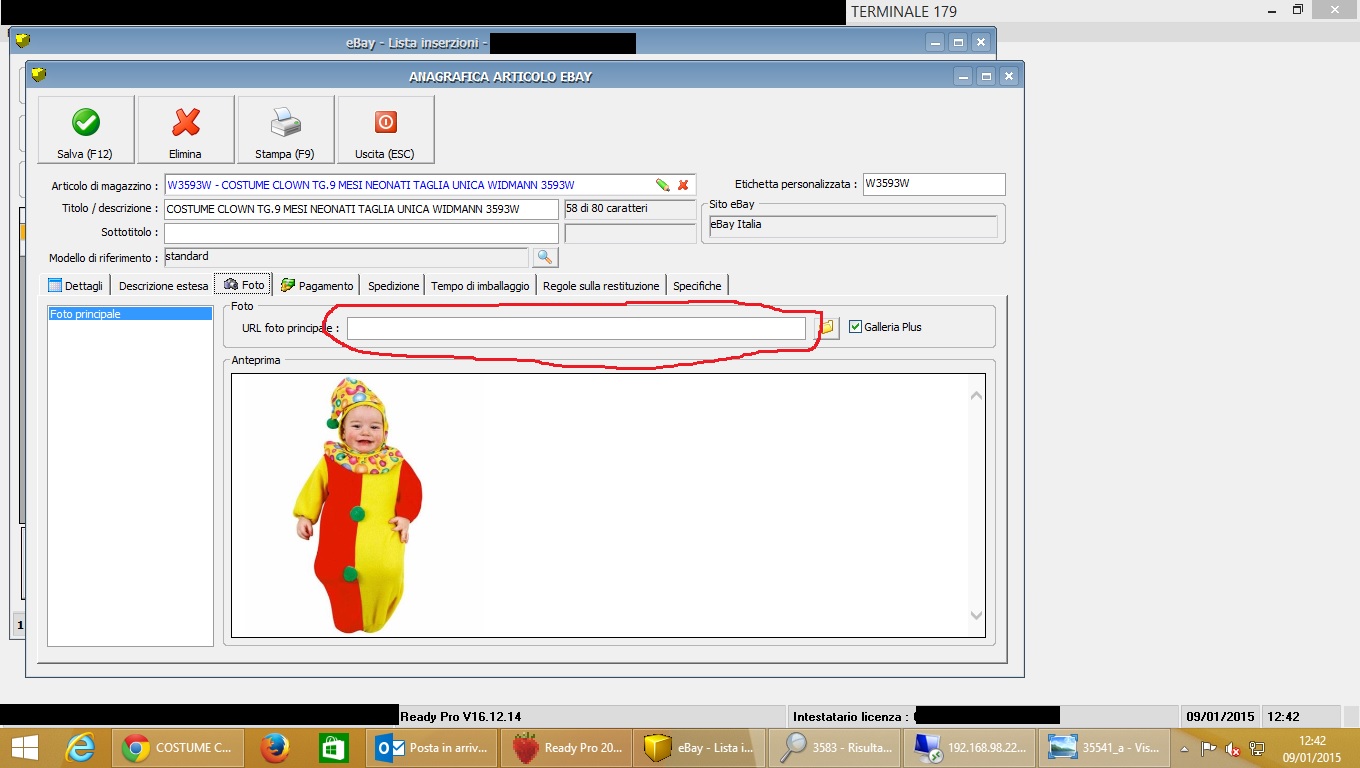
Task: Minimize the ANAGRAFICA ARTICOLO EBAY window
Action: (x=962, y=76)
